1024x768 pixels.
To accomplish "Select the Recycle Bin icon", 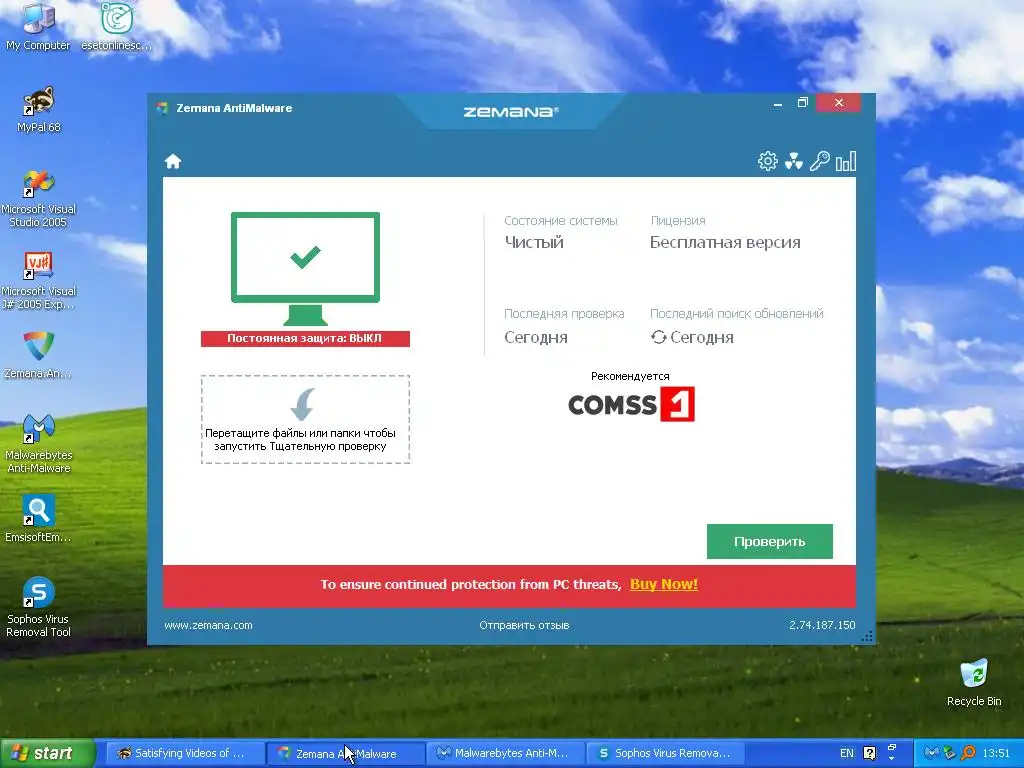I will [x=974, y=682].
